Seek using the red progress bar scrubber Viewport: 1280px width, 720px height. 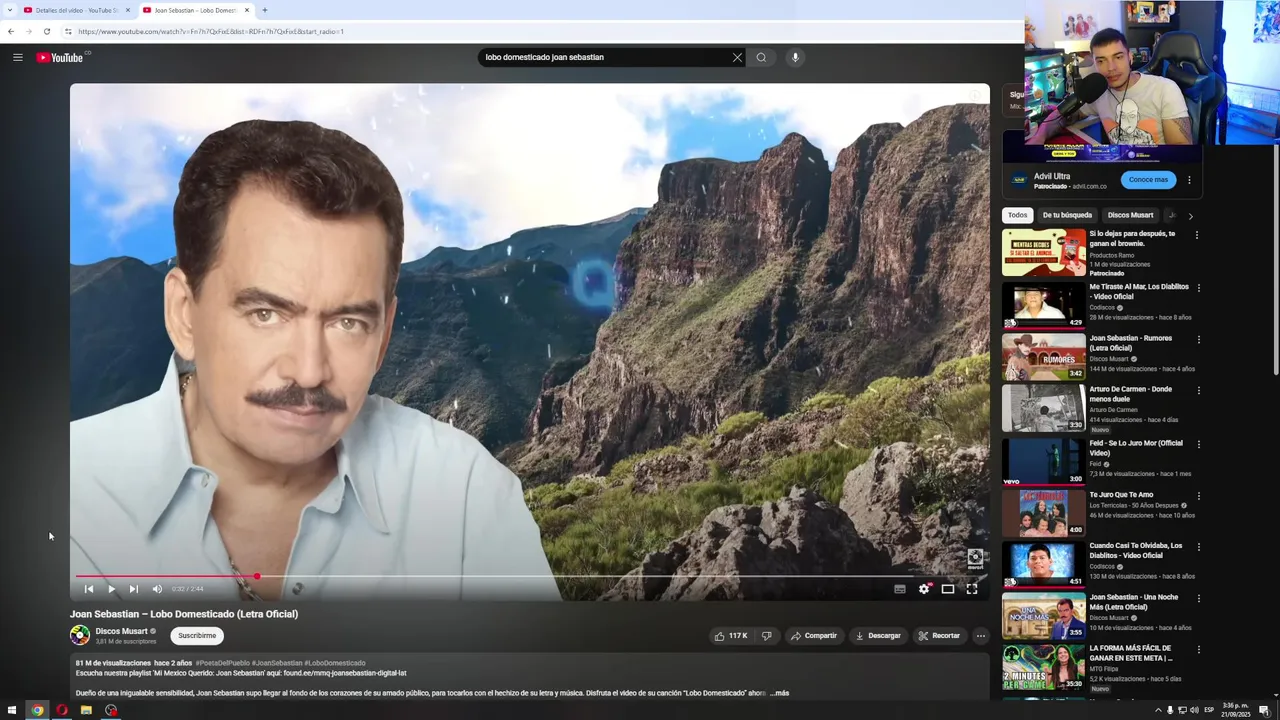(x=257, y=576)
